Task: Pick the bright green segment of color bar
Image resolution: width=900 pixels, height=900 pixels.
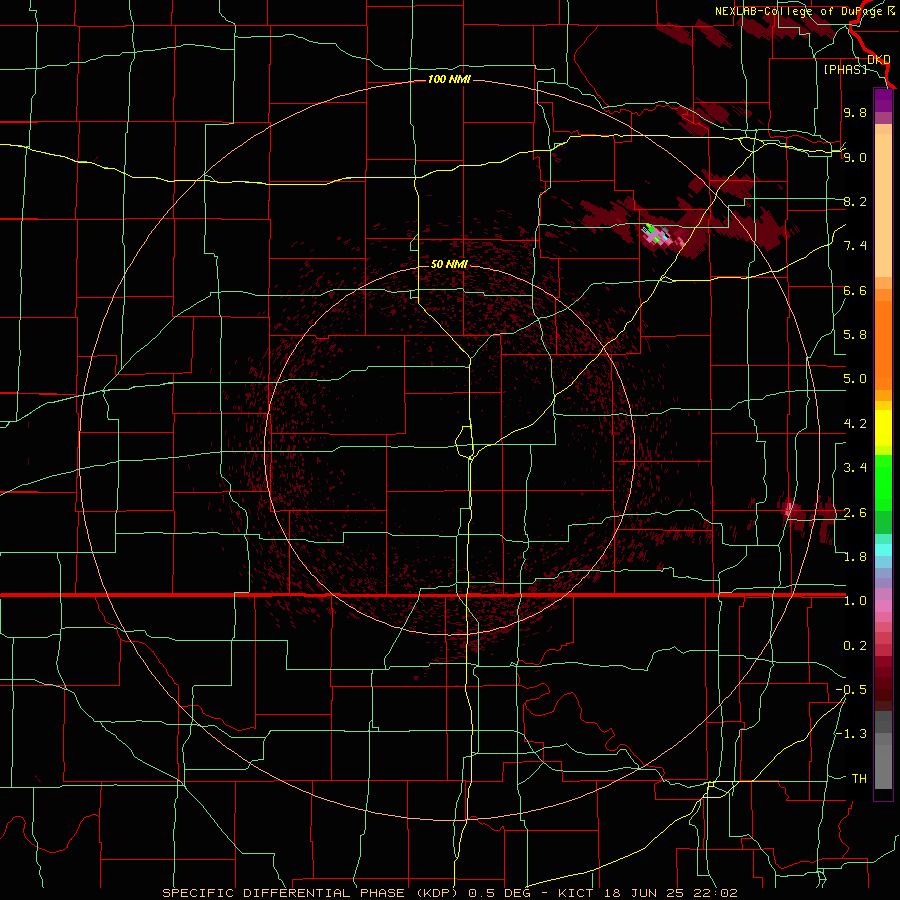Action: 883,483
